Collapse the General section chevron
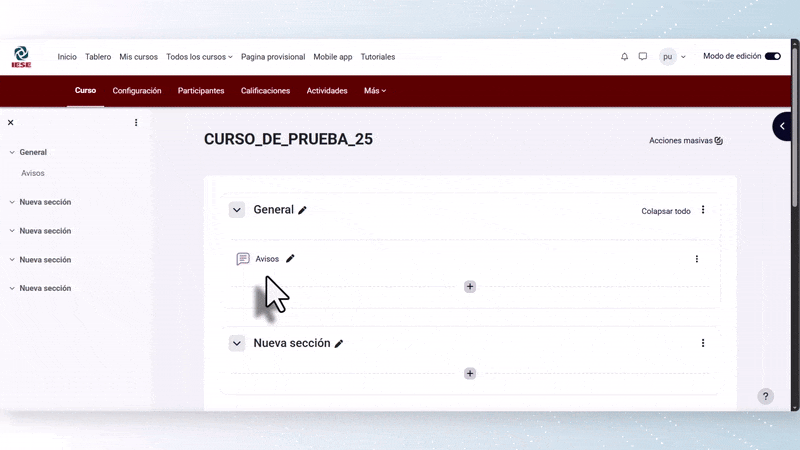This screenshot has height=450, width=800. 237,210
